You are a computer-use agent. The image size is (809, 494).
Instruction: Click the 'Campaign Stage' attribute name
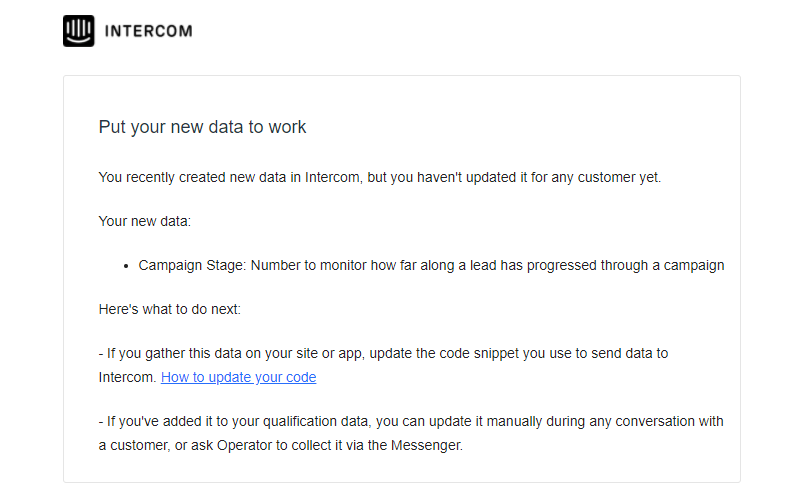pos(190,265)
